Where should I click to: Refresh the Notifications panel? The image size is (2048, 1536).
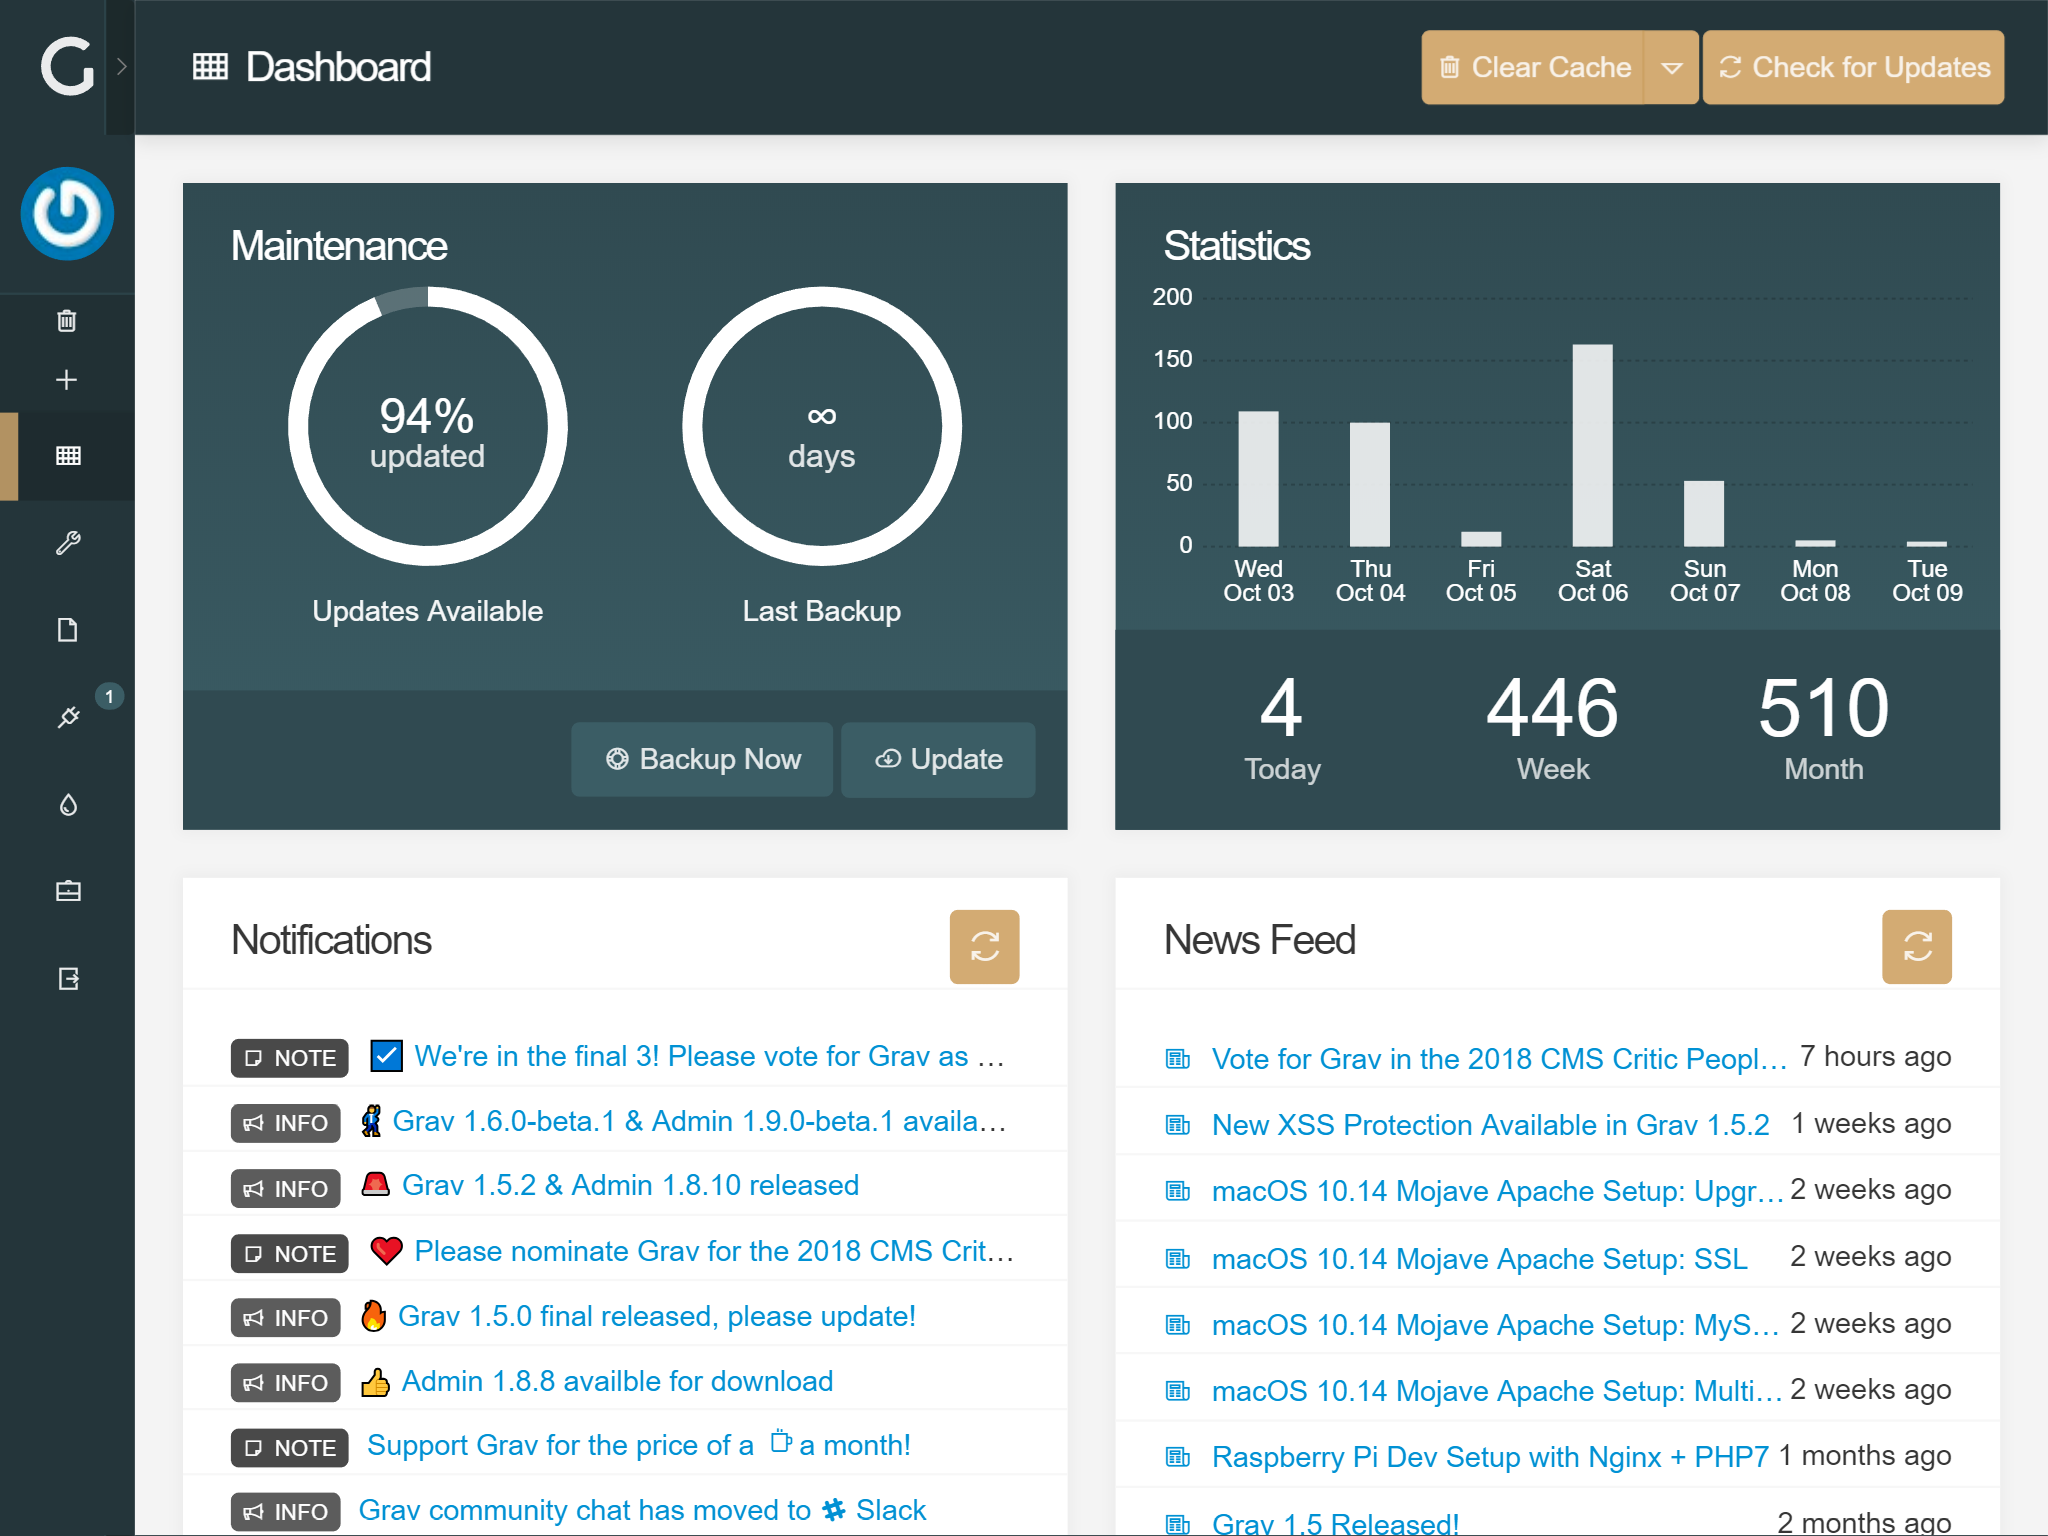click(x=984, y=946)
